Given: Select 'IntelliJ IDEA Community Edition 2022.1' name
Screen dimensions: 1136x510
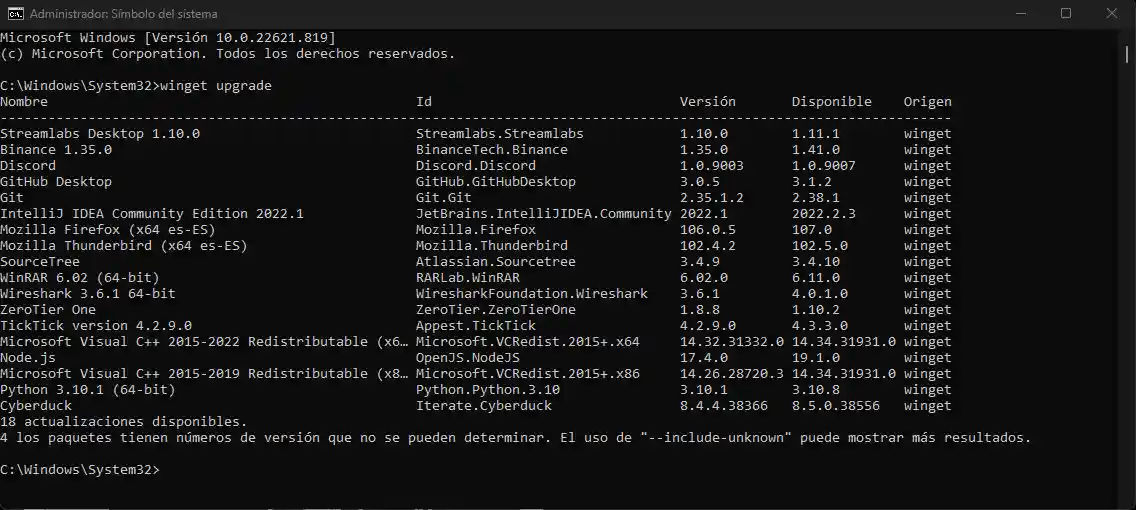Looking at the screenshot, I should point(152,214).
